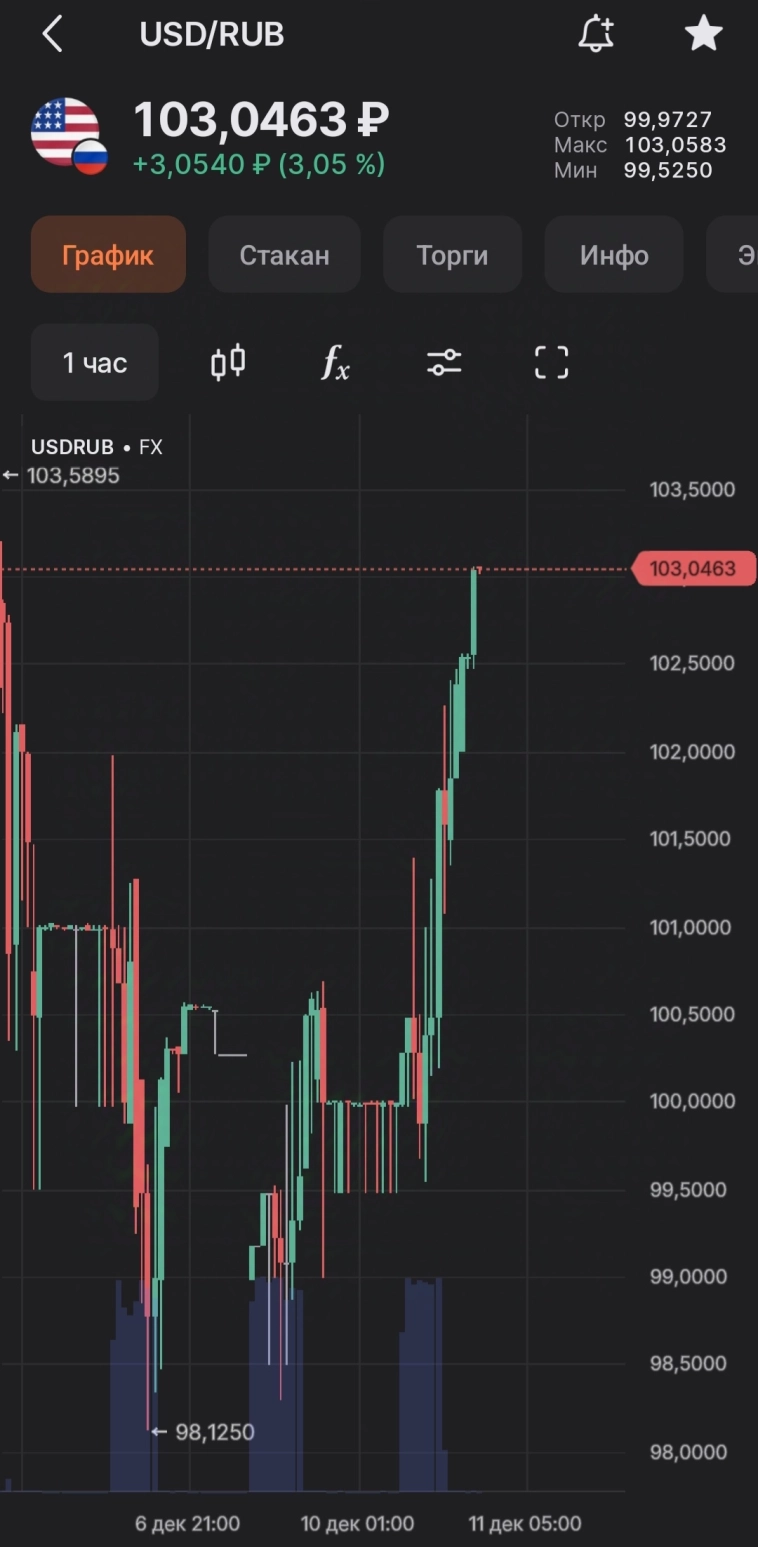Click the current price label 103,0463 on axis
This screenshot has height=1547, width=758.
tap(693, 569)
